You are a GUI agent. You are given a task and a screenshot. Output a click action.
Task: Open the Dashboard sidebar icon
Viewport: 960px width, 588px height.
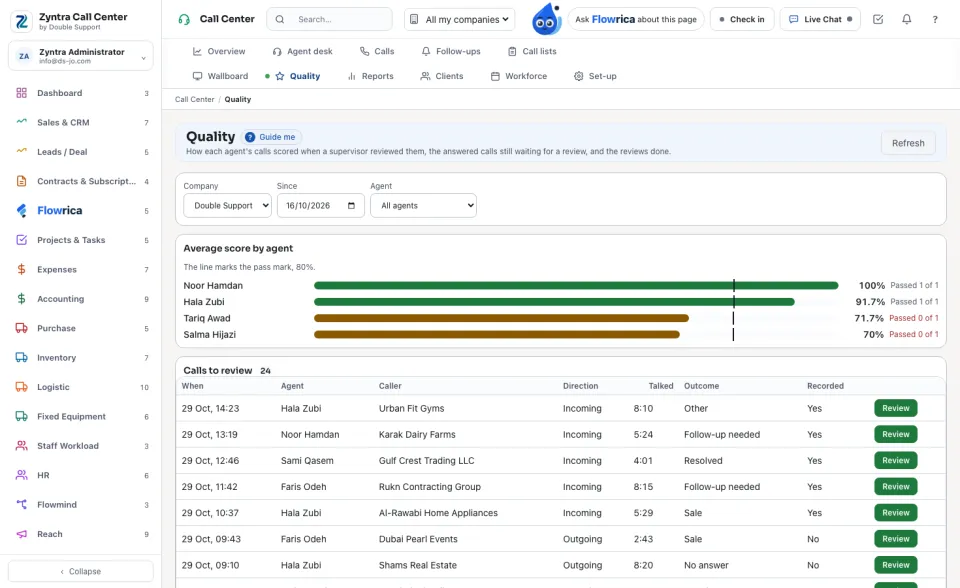21,93
